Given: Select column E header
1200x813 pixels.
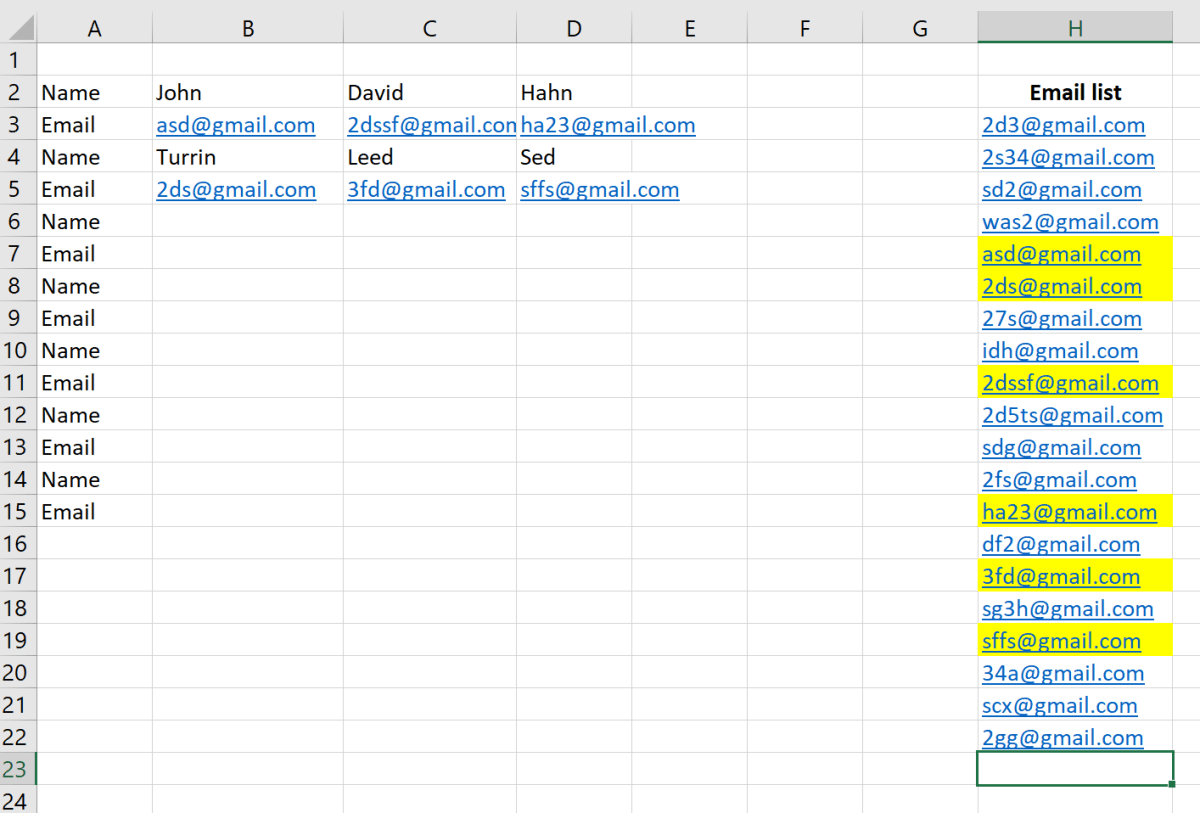Looking at the screenshot, I should pos(689,28).
